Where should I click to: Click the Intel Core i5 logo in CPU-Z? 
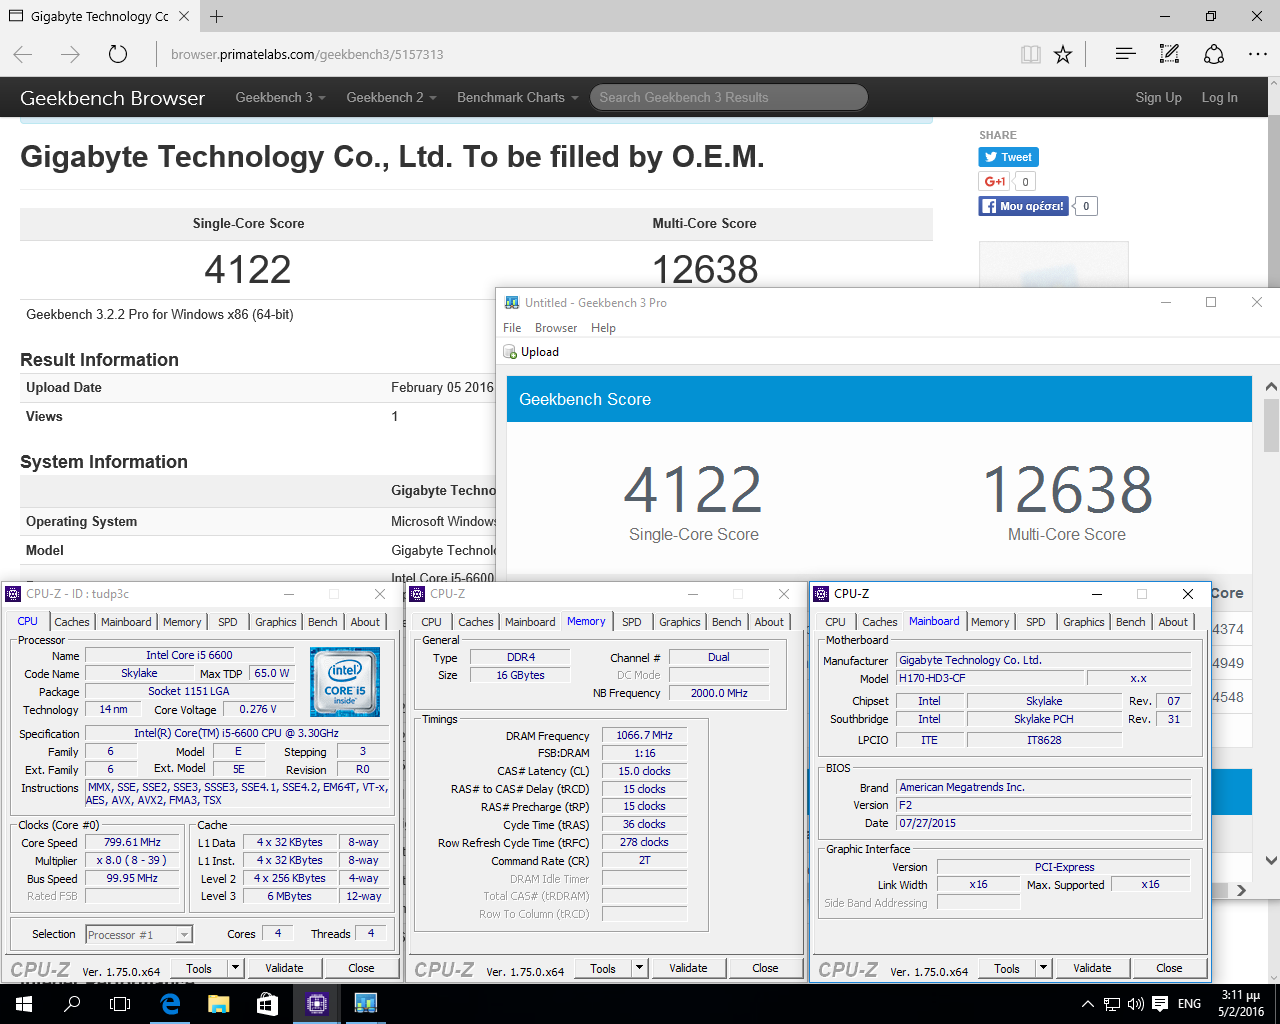[x=345, y=681]
